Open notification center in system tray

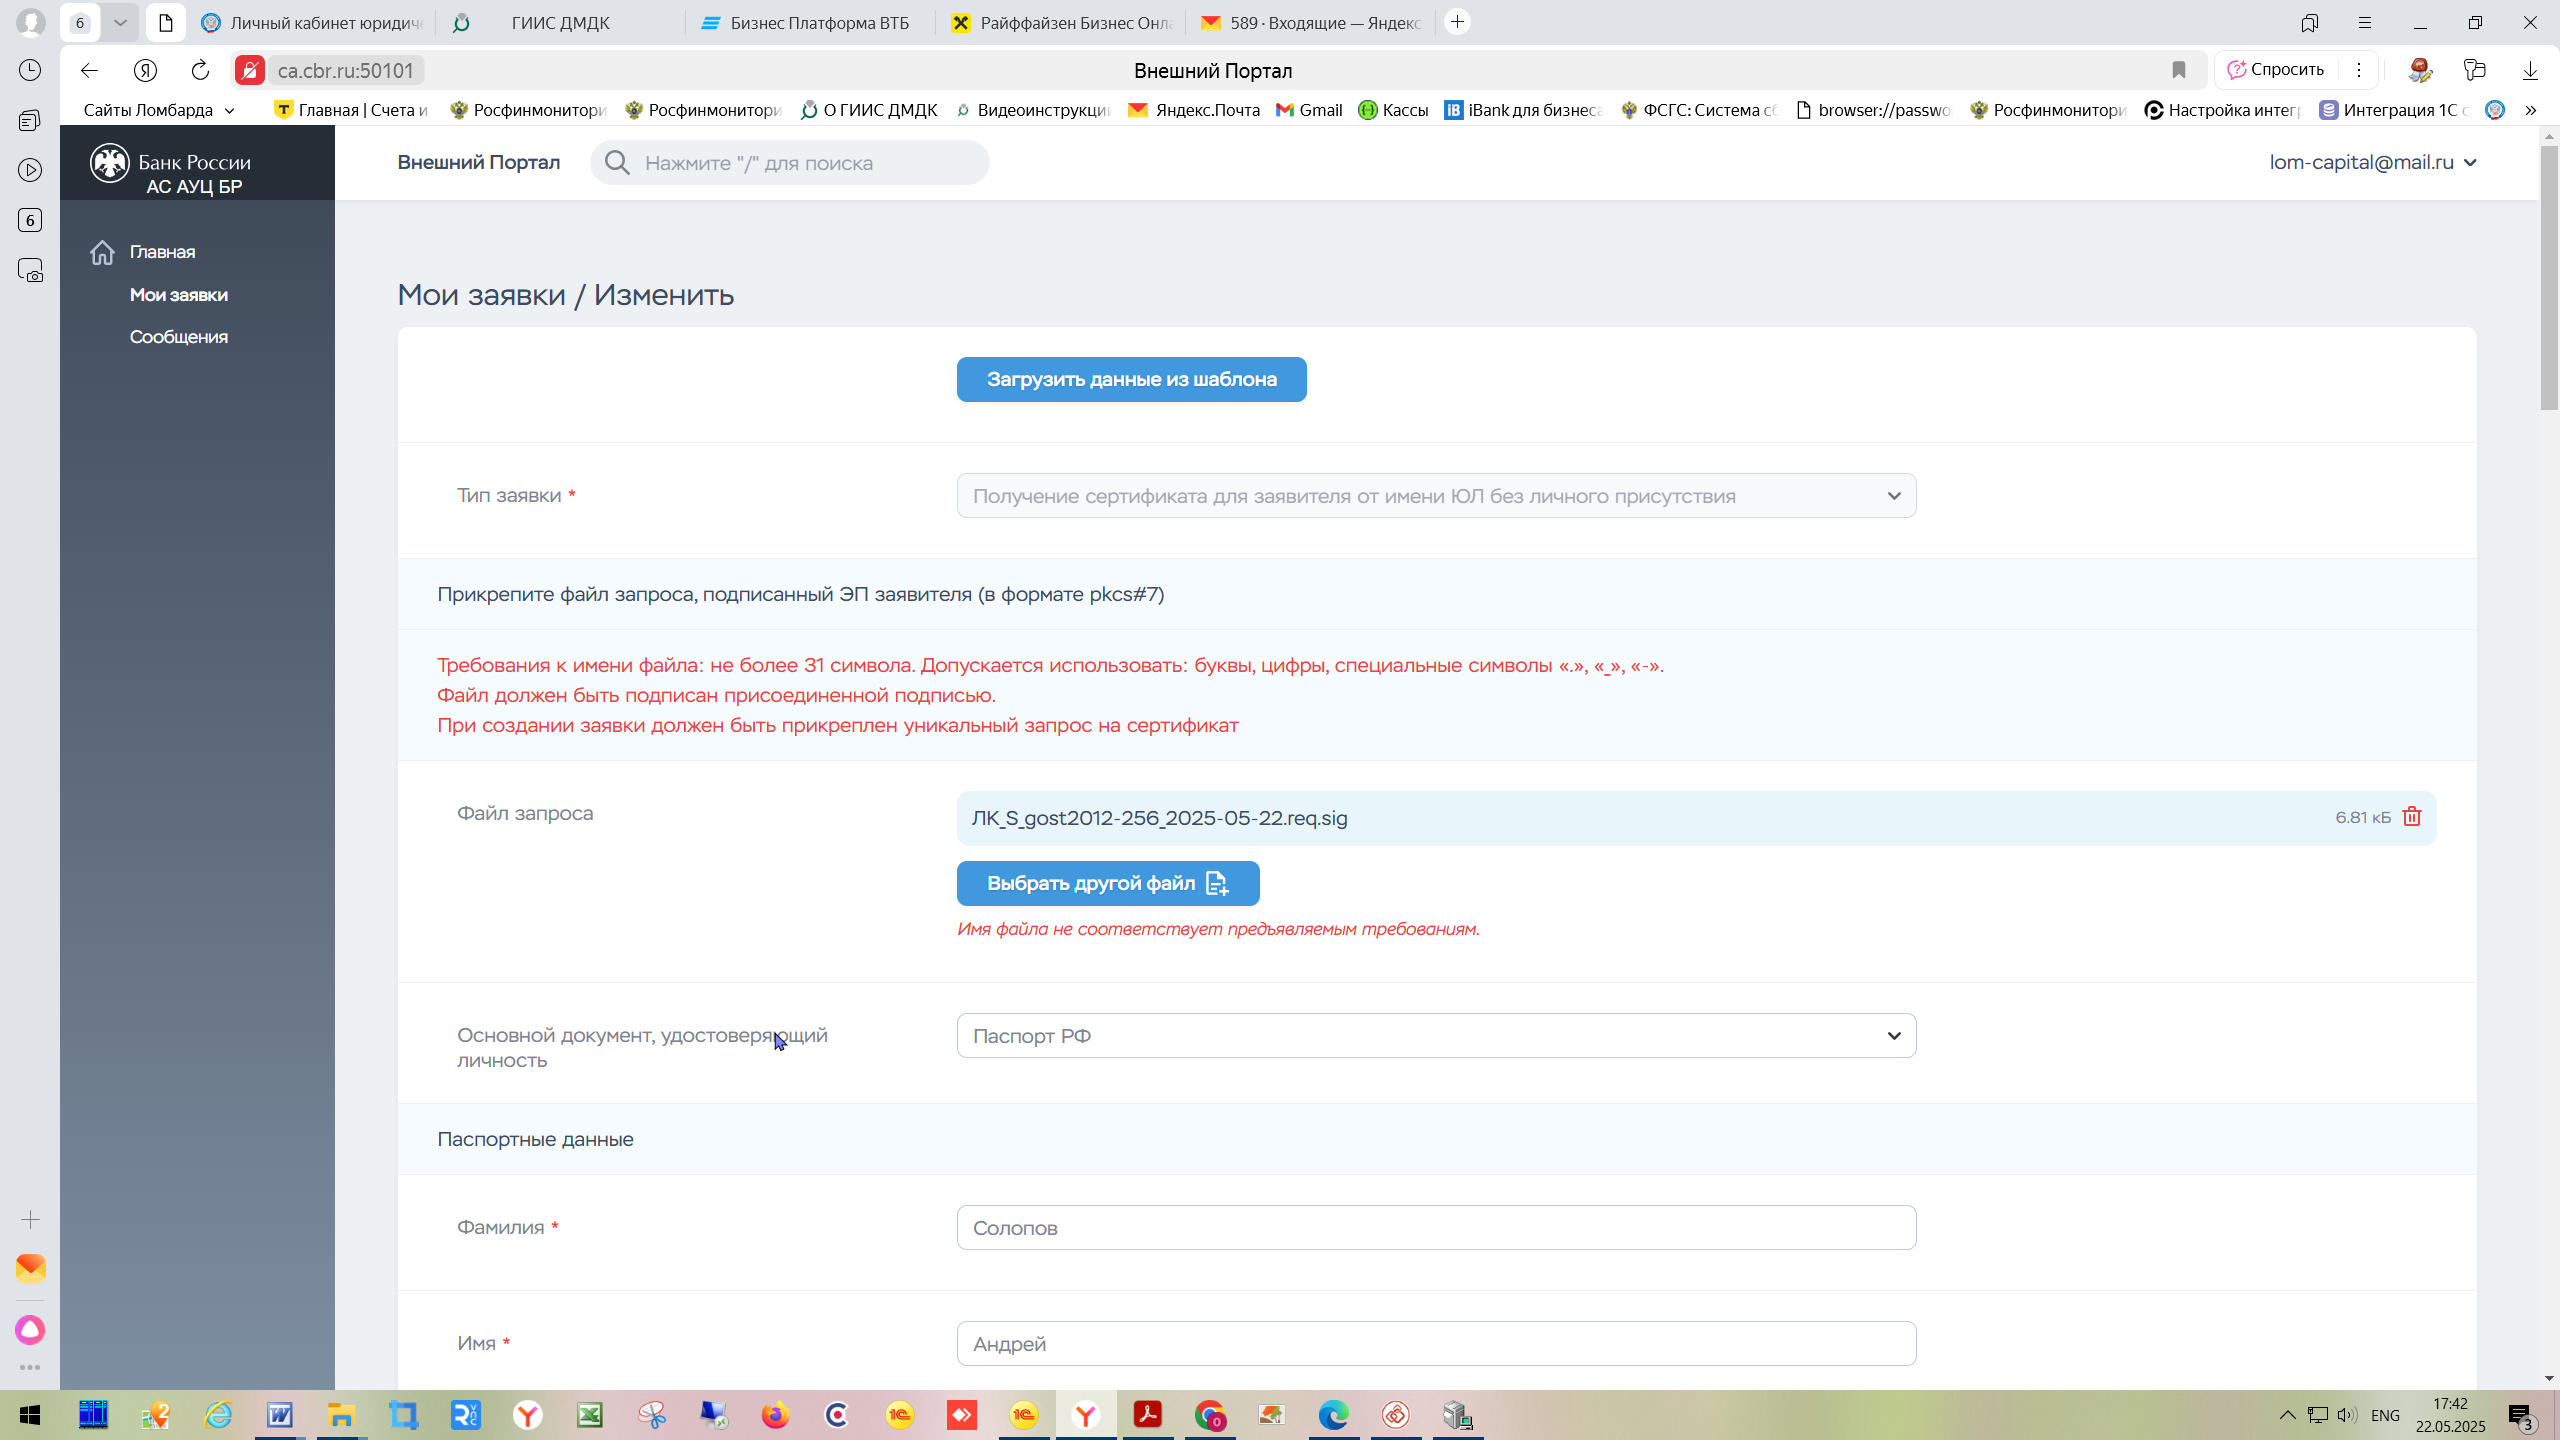click(2521, 1415)
